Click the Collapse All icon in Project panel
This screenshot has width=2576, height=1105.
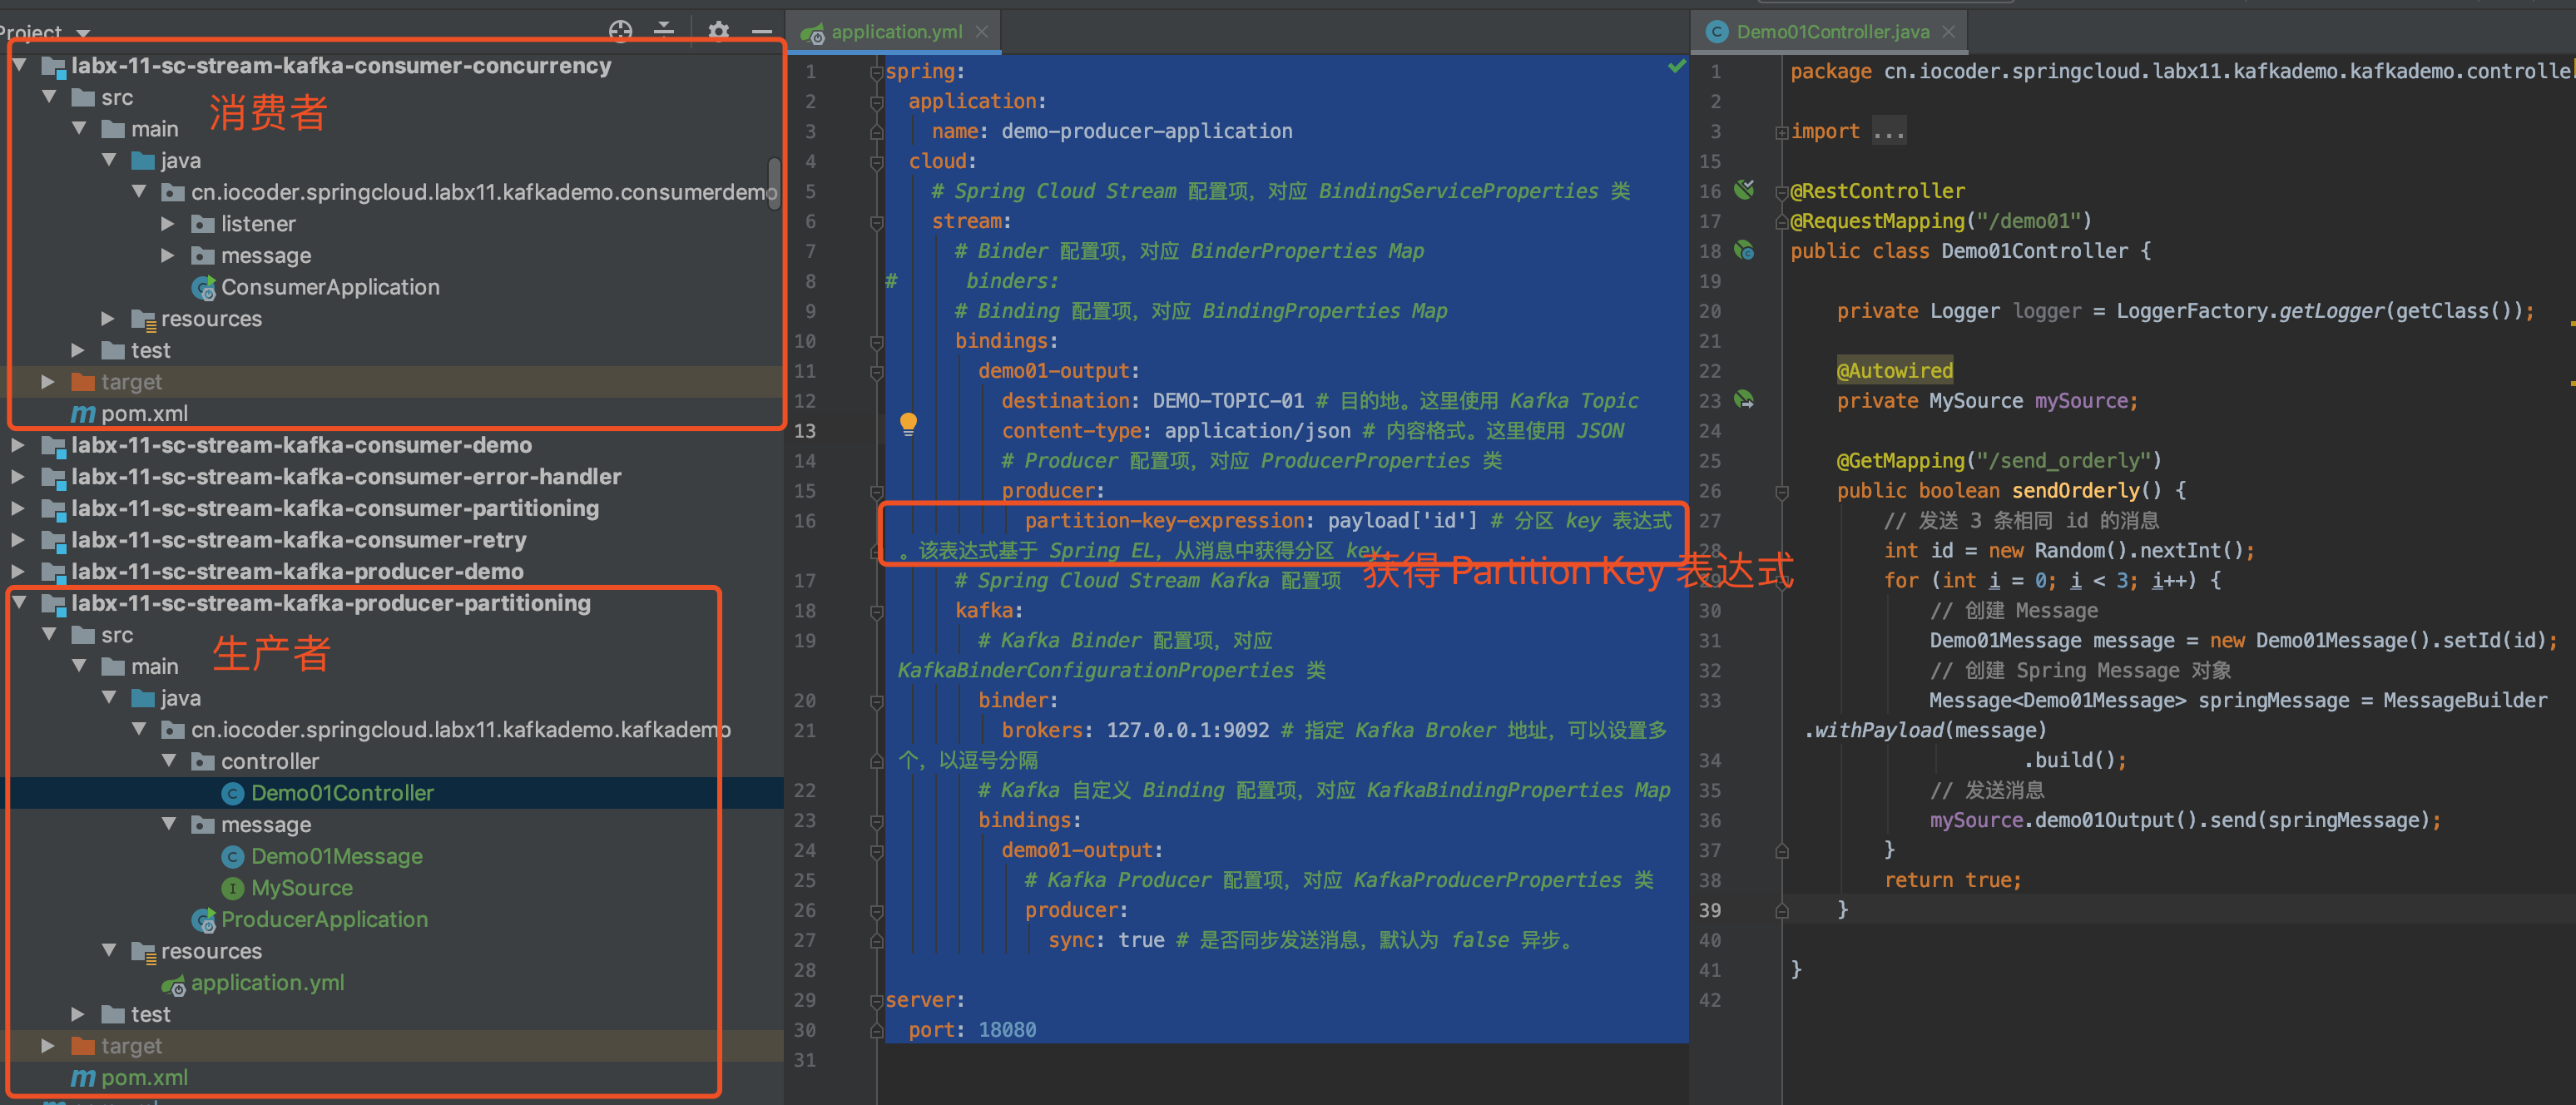[x=664, y=30]
